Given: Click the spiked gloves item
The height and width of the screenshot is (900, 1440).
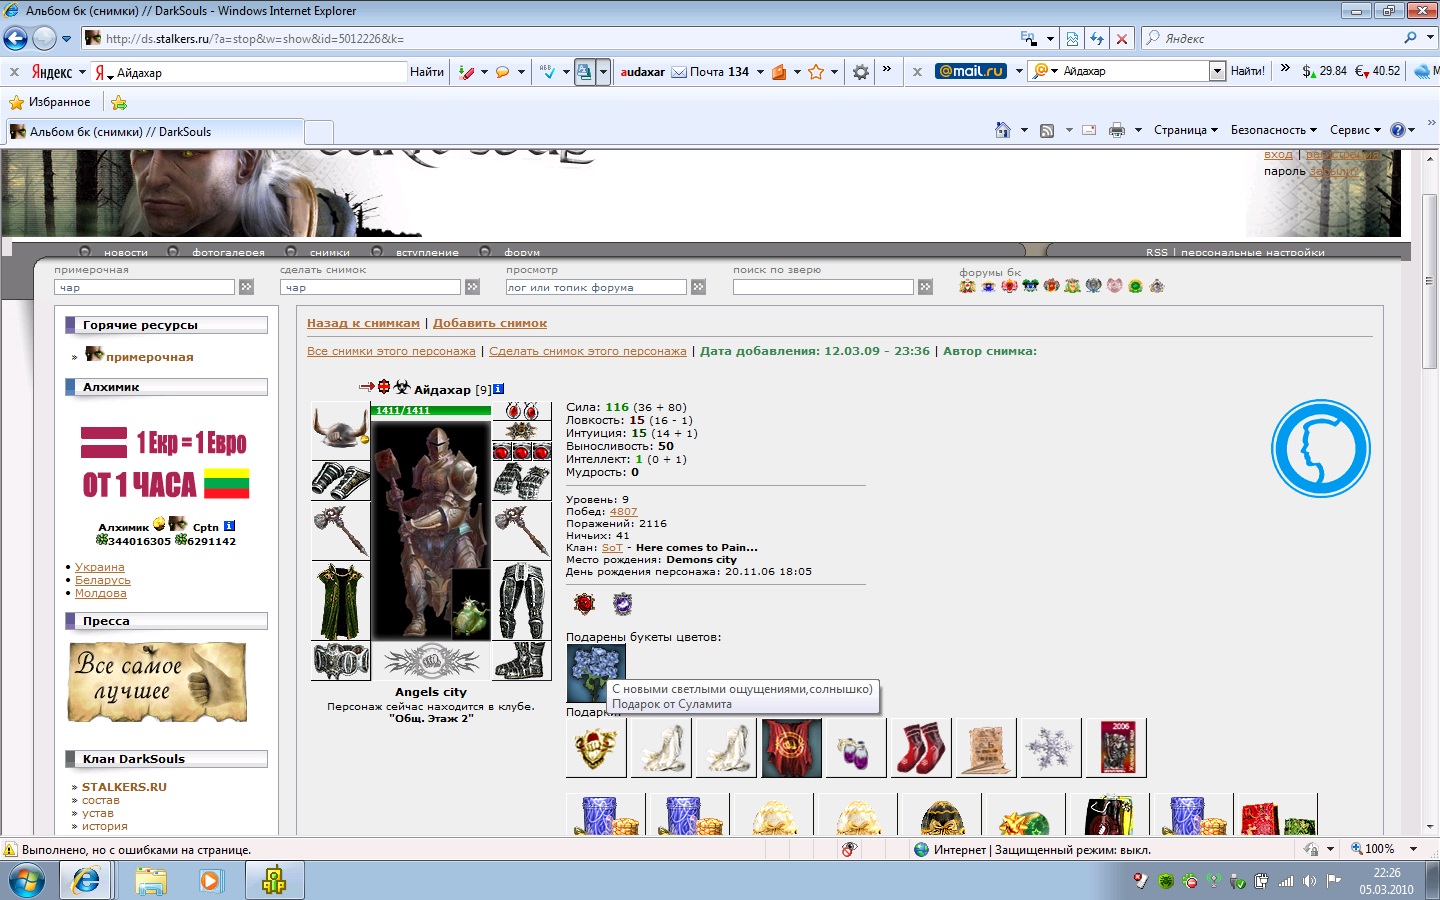Looking at the screenshot, I should (522, 480).
